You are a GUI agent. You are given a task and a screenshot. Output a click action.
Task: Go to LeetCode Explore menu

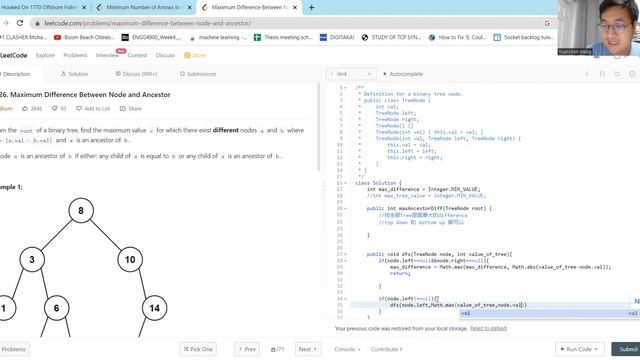[45, 55]
